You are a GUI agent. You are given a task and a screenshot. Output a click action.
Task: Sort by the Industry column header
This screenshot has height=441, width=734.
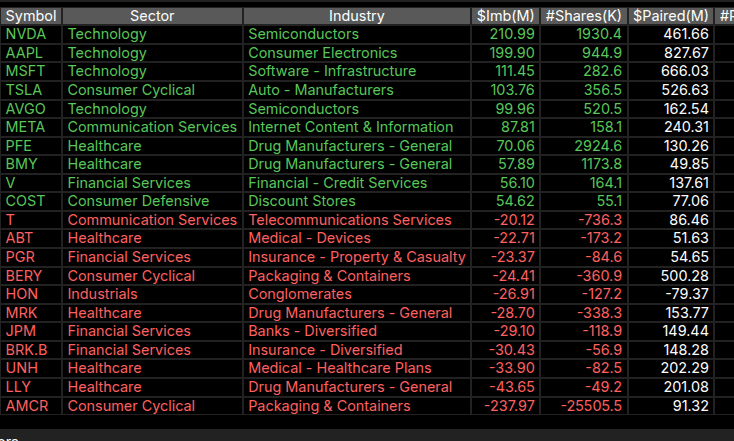point(357,16)
